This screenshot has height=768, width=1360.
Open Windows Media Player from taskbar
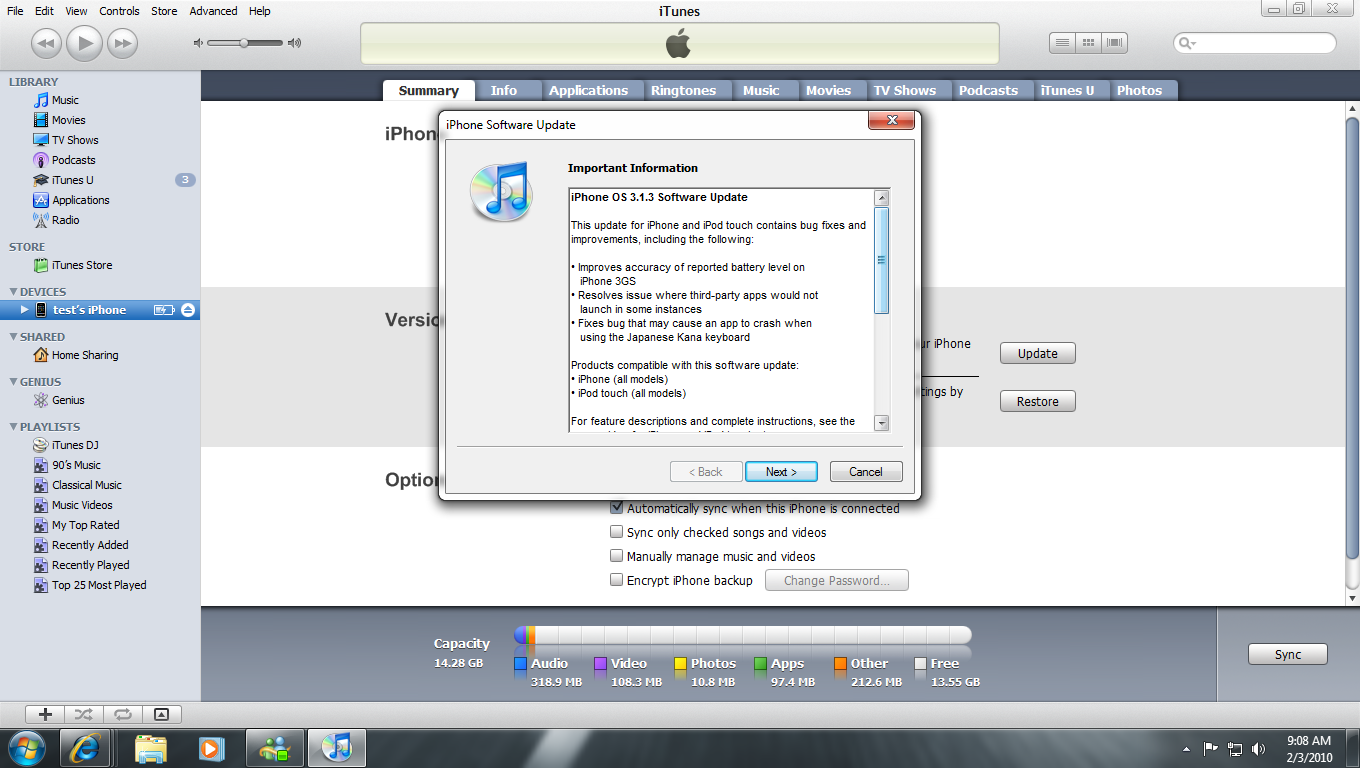point(210,748)
